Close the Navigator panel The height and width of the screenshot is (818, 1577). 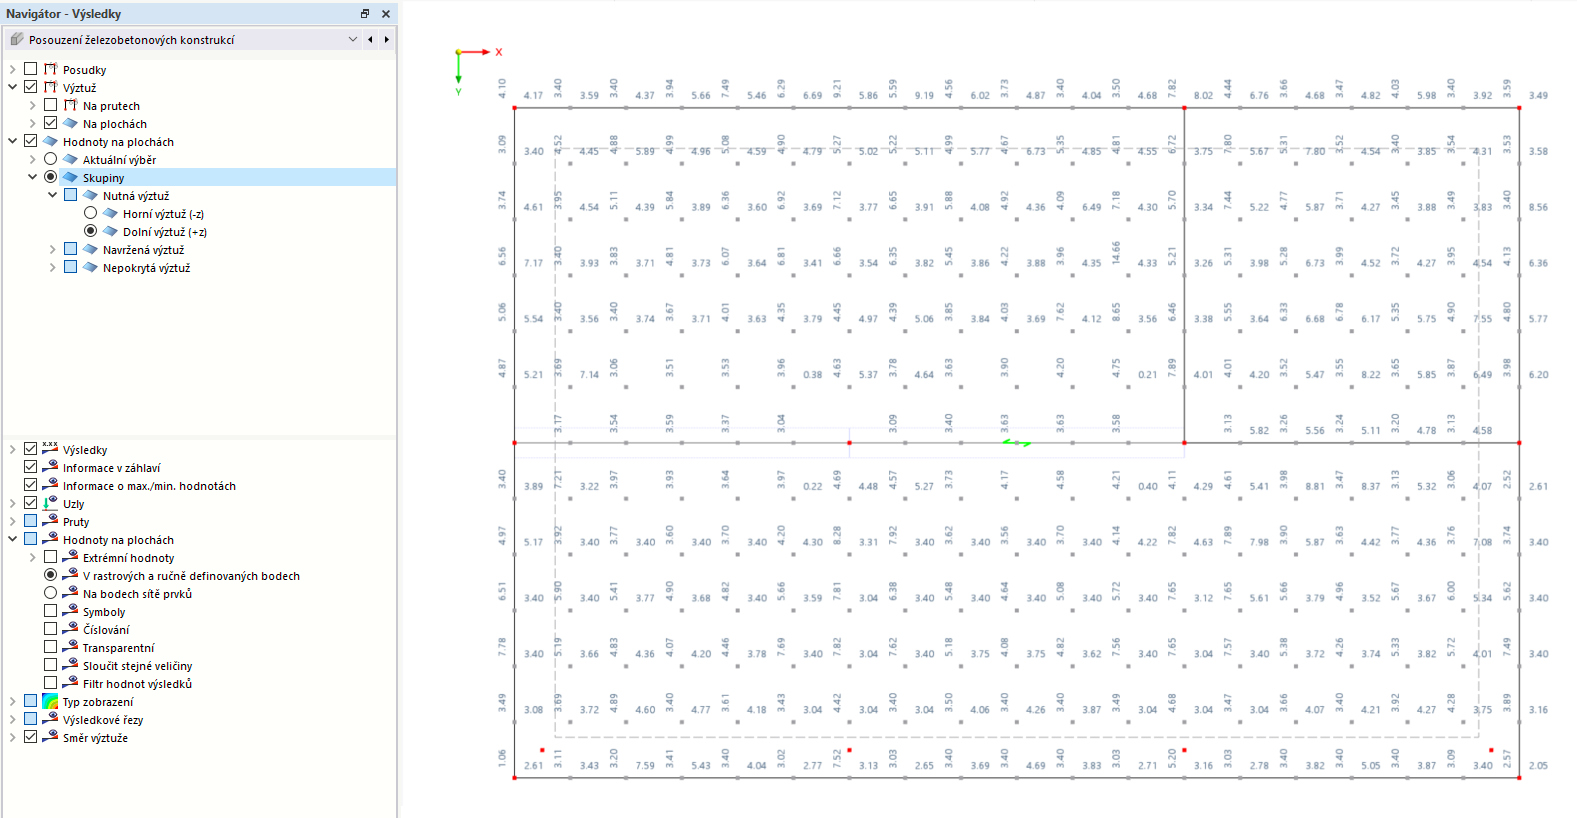[386, 14]
